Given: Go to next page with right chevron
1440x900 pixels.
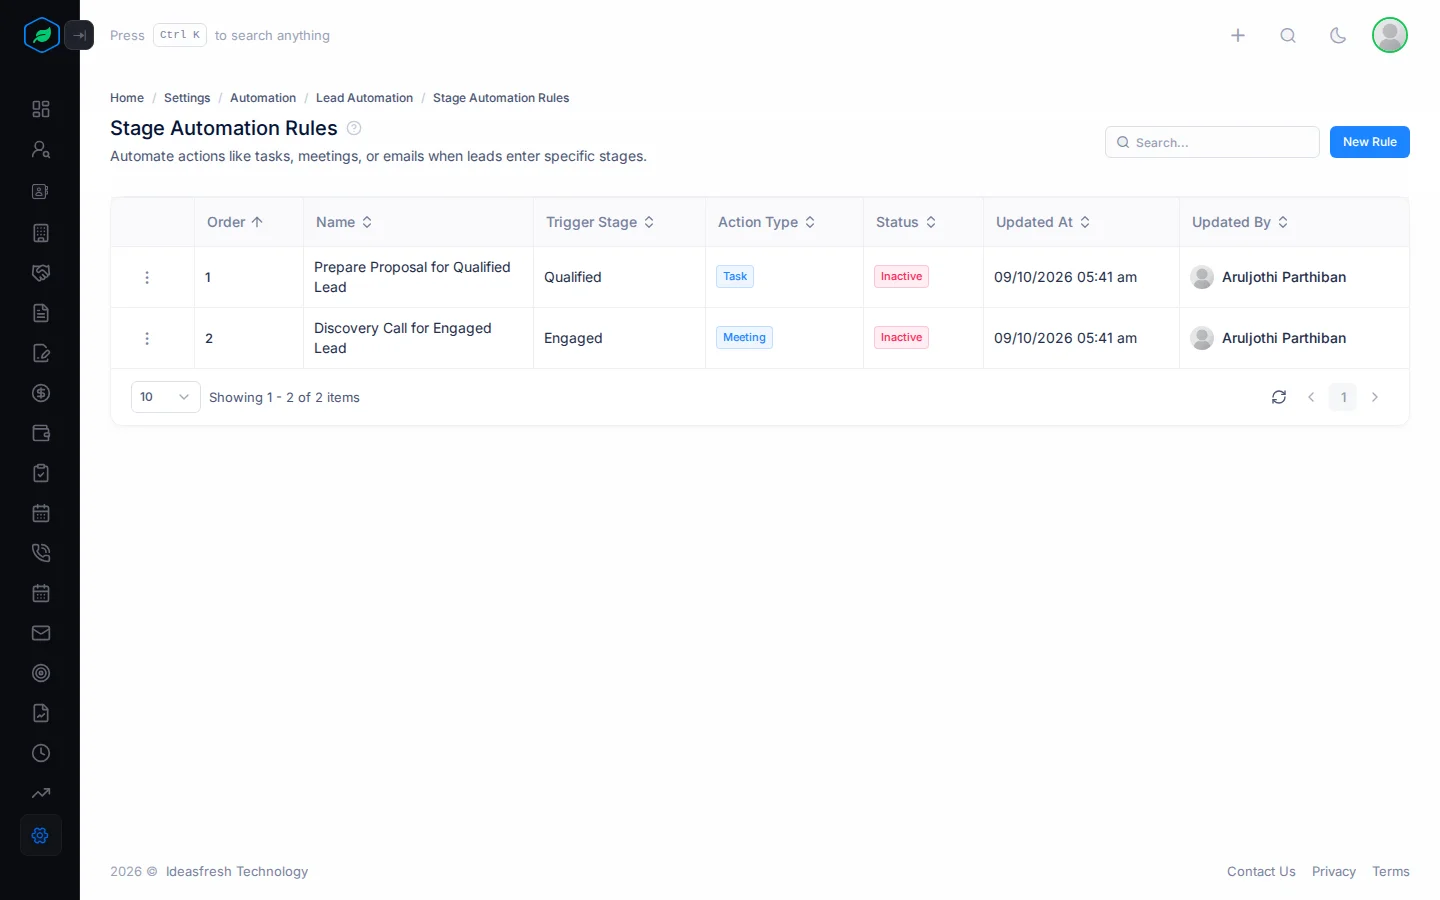Looking at the screenshot, I should [x=1375, y=397].
